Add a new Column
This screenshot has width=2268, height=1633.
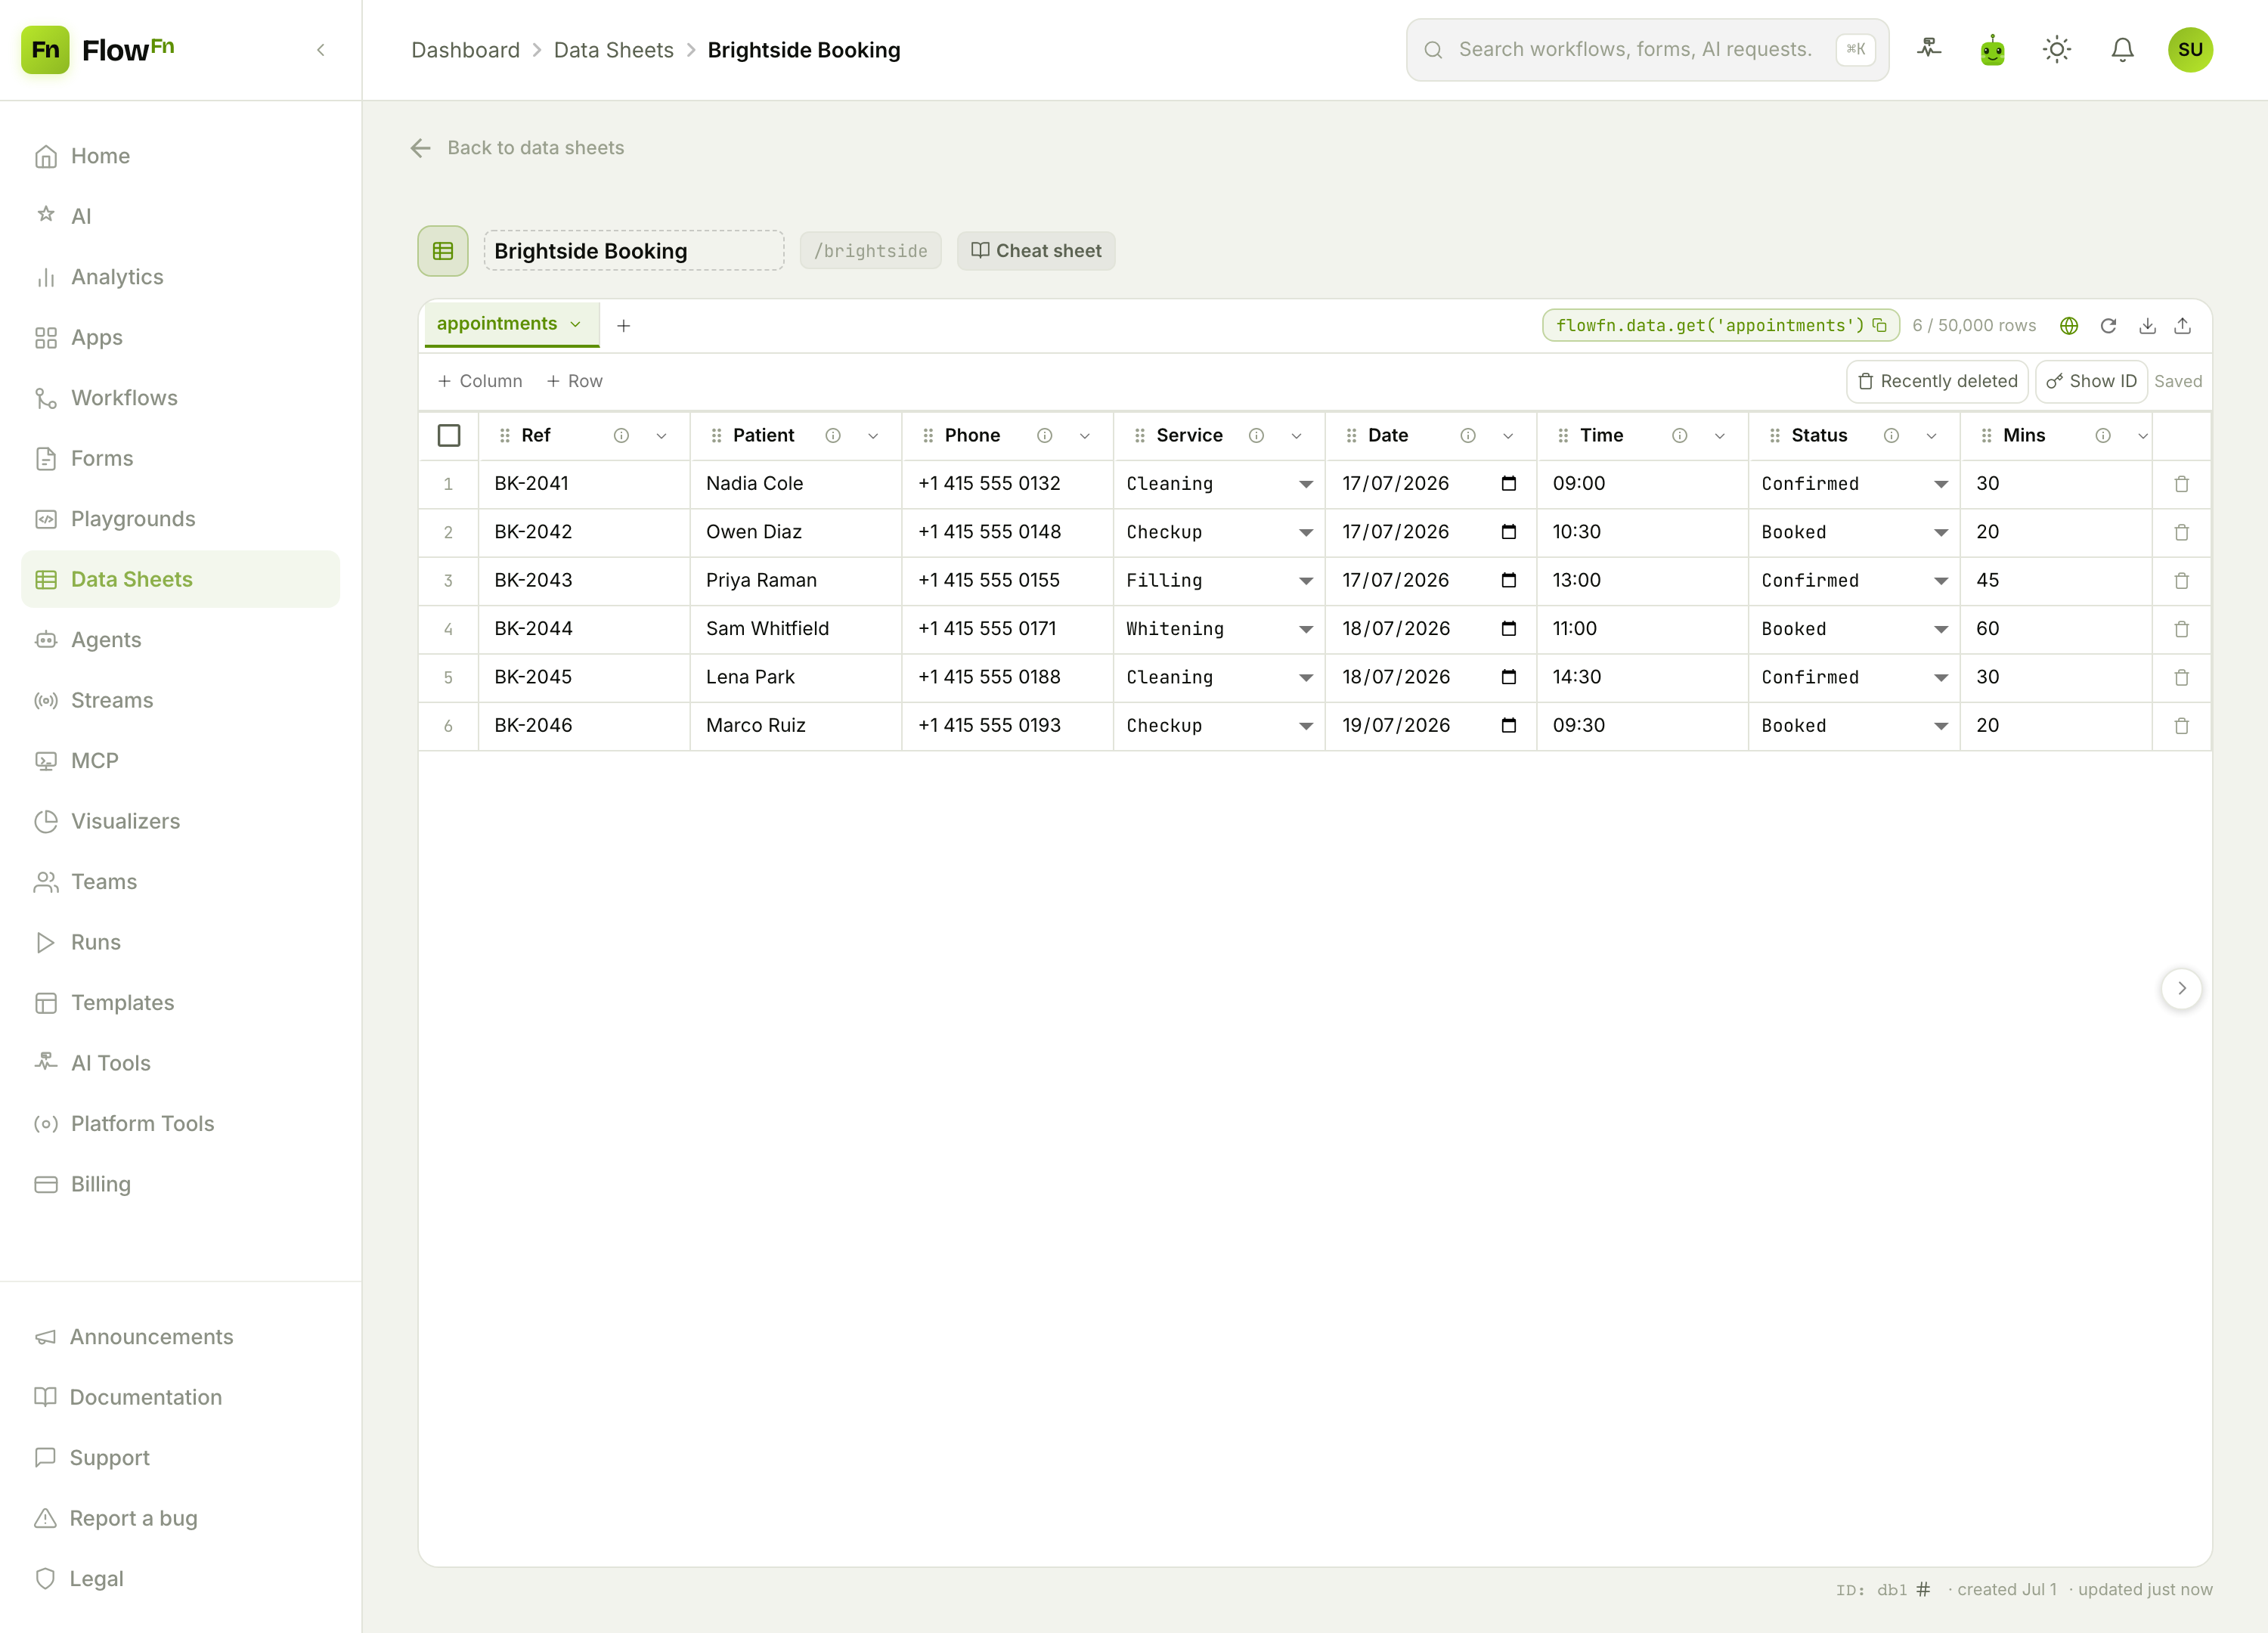point(480,382)
